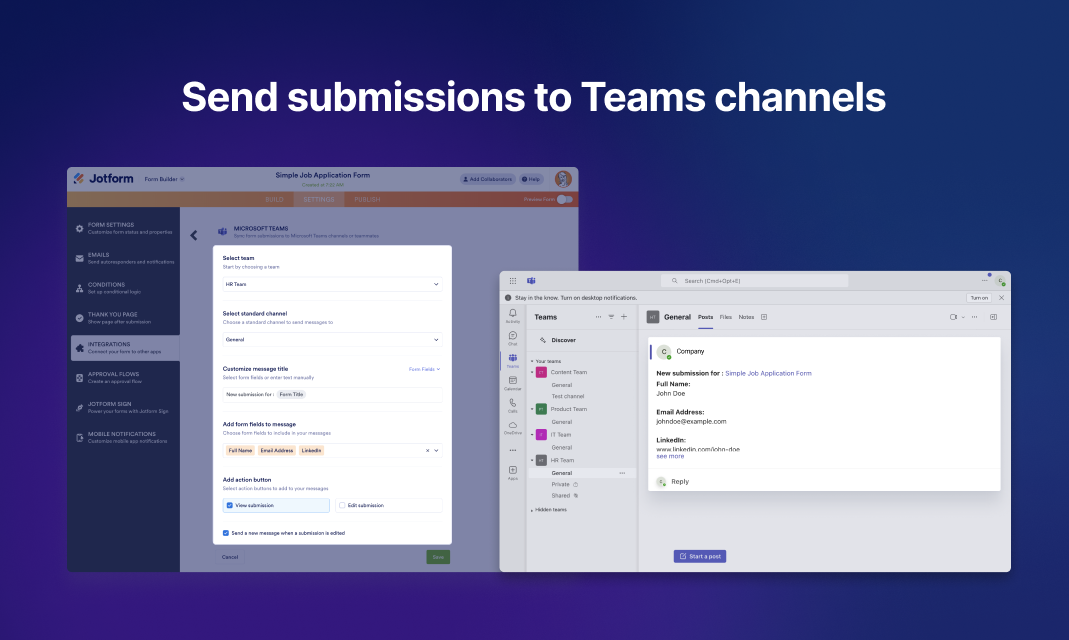
Task: Open more options for HR Team General channel
Action: (x=622, y=473)
